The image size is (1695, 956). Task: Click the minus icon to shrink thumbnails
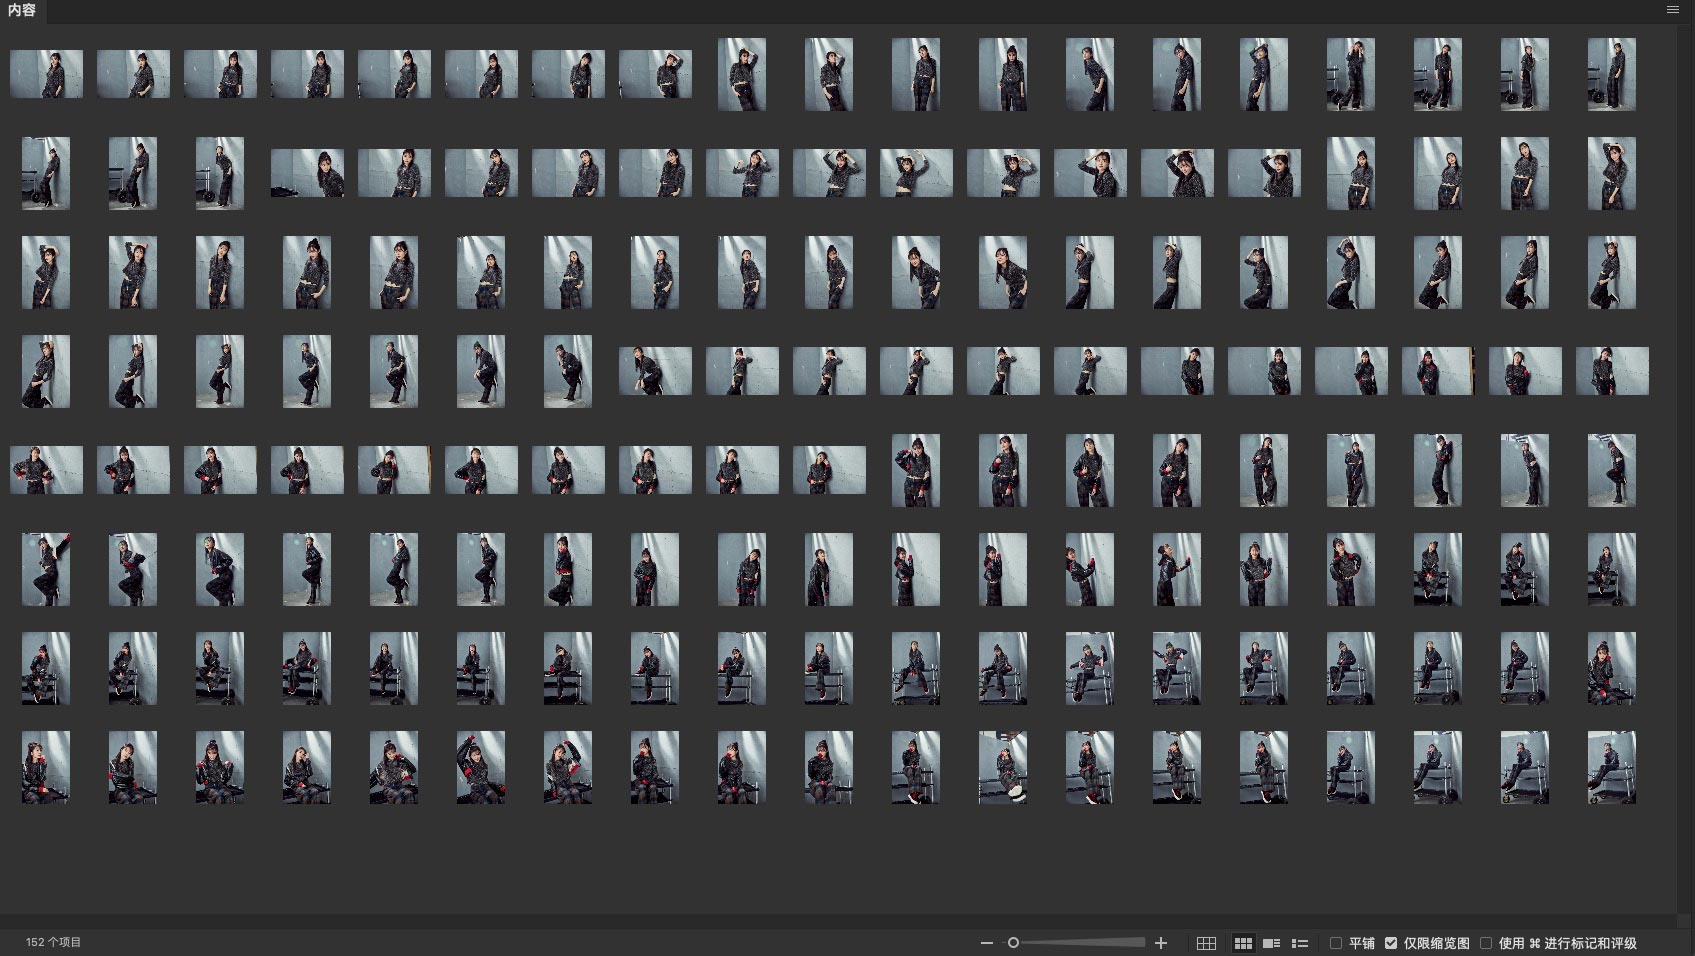coord(987,943)
